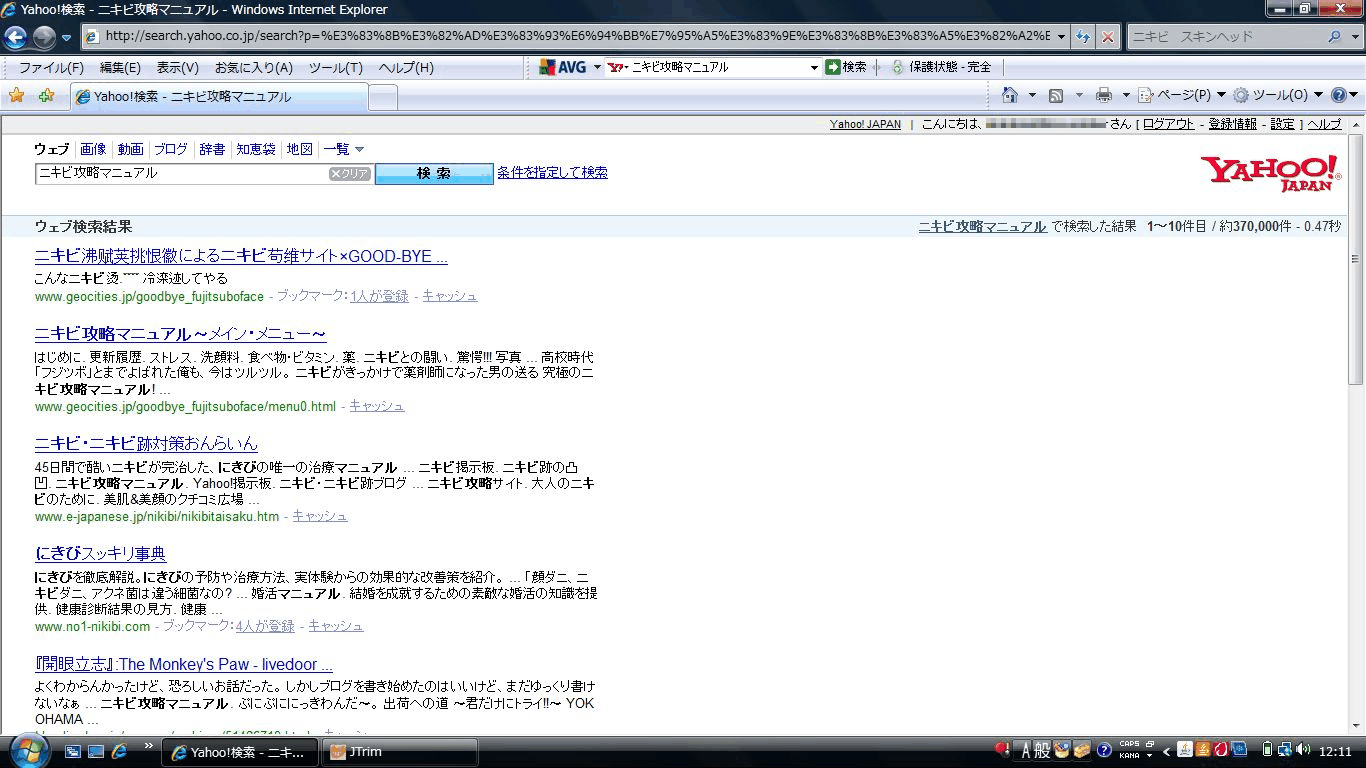
Task: Open the Favorites Center star icon
Action: [17, 96]
